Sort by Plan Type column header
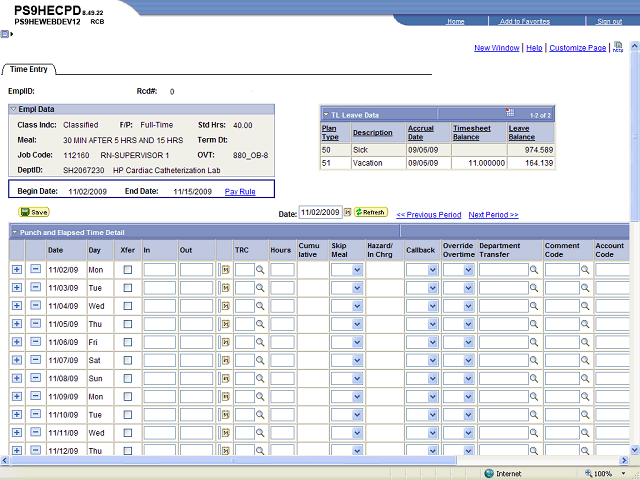 click(x=329, y=133)
